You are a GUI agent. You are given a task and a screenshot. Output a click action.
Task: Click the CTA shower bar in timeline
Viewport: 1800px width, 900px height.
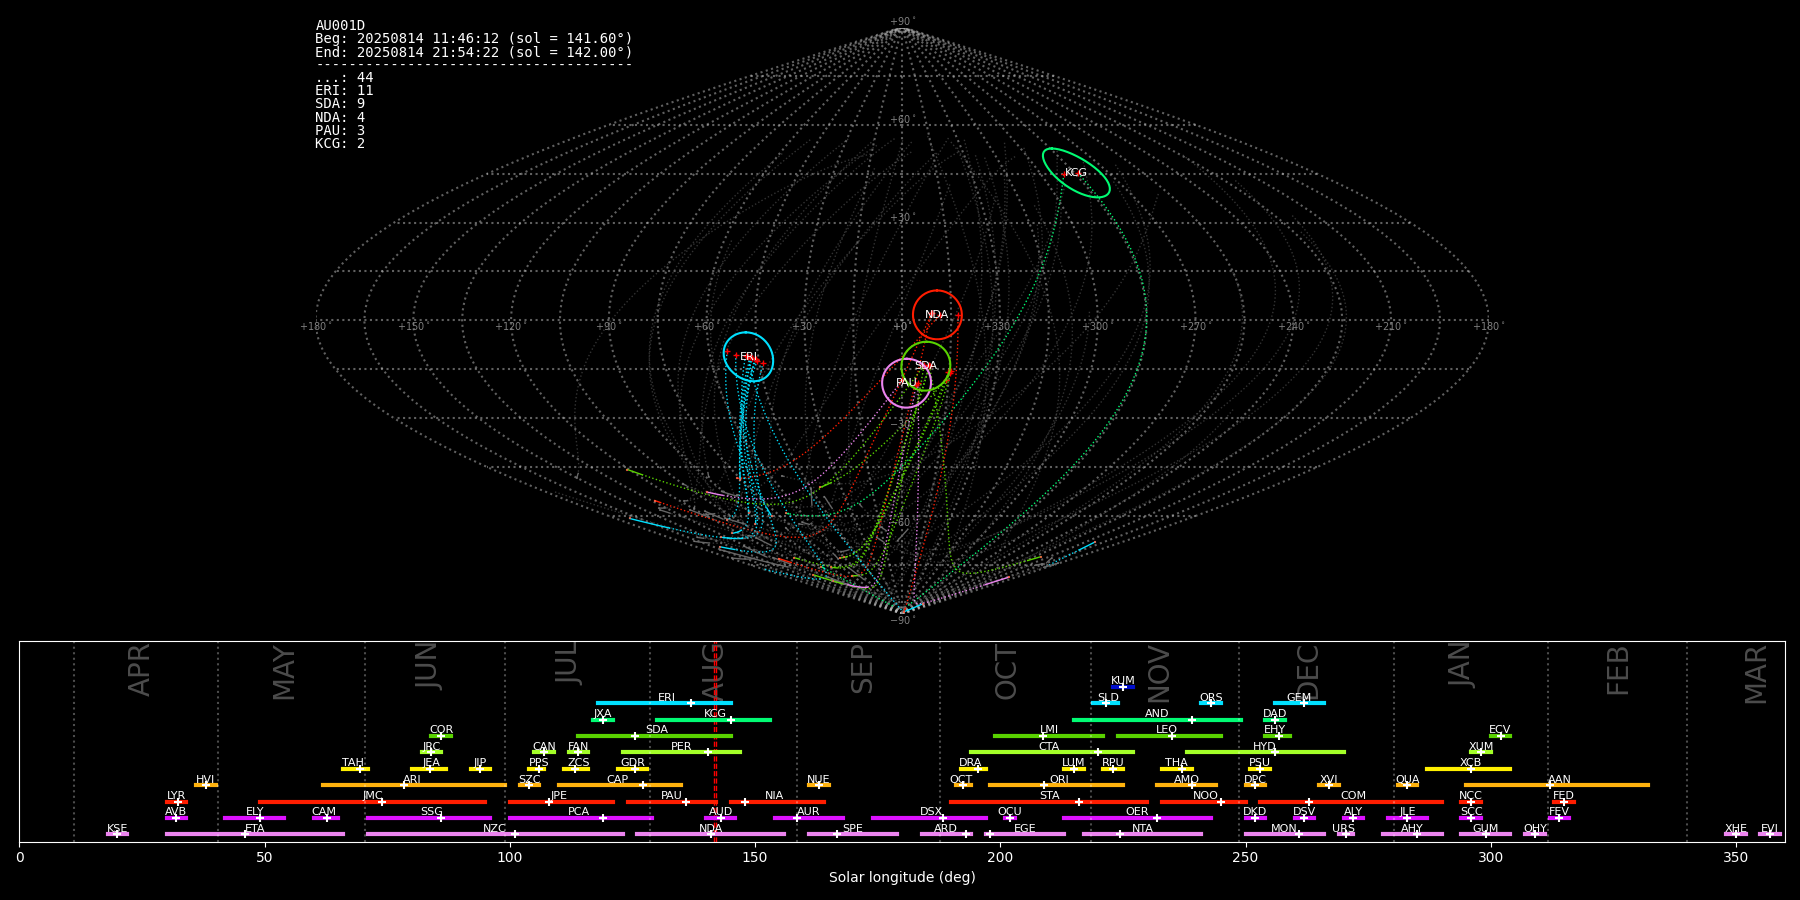[1052, 752]
